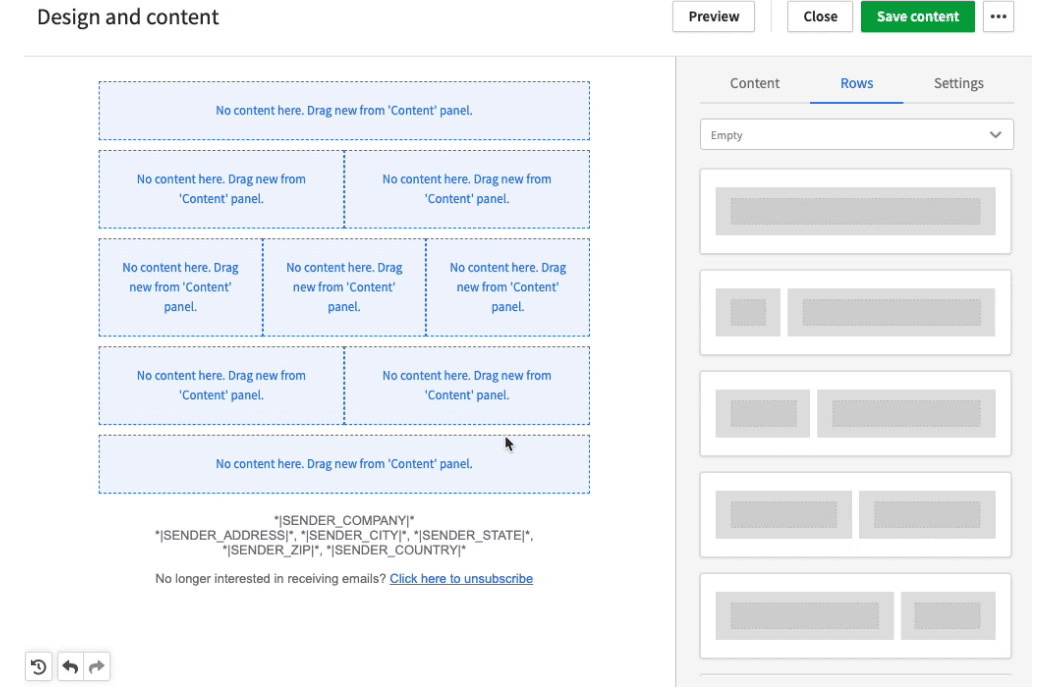Image resolution: width=1062 pixels, height=692 pixels.
Task: Select the Rows tab
Action: coord(856,84)
